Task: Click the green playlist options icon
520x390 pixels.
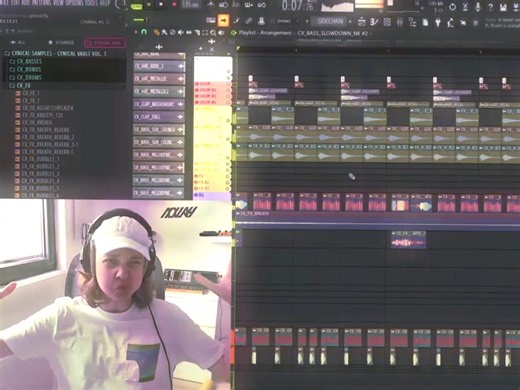Action: pos(233,33)
